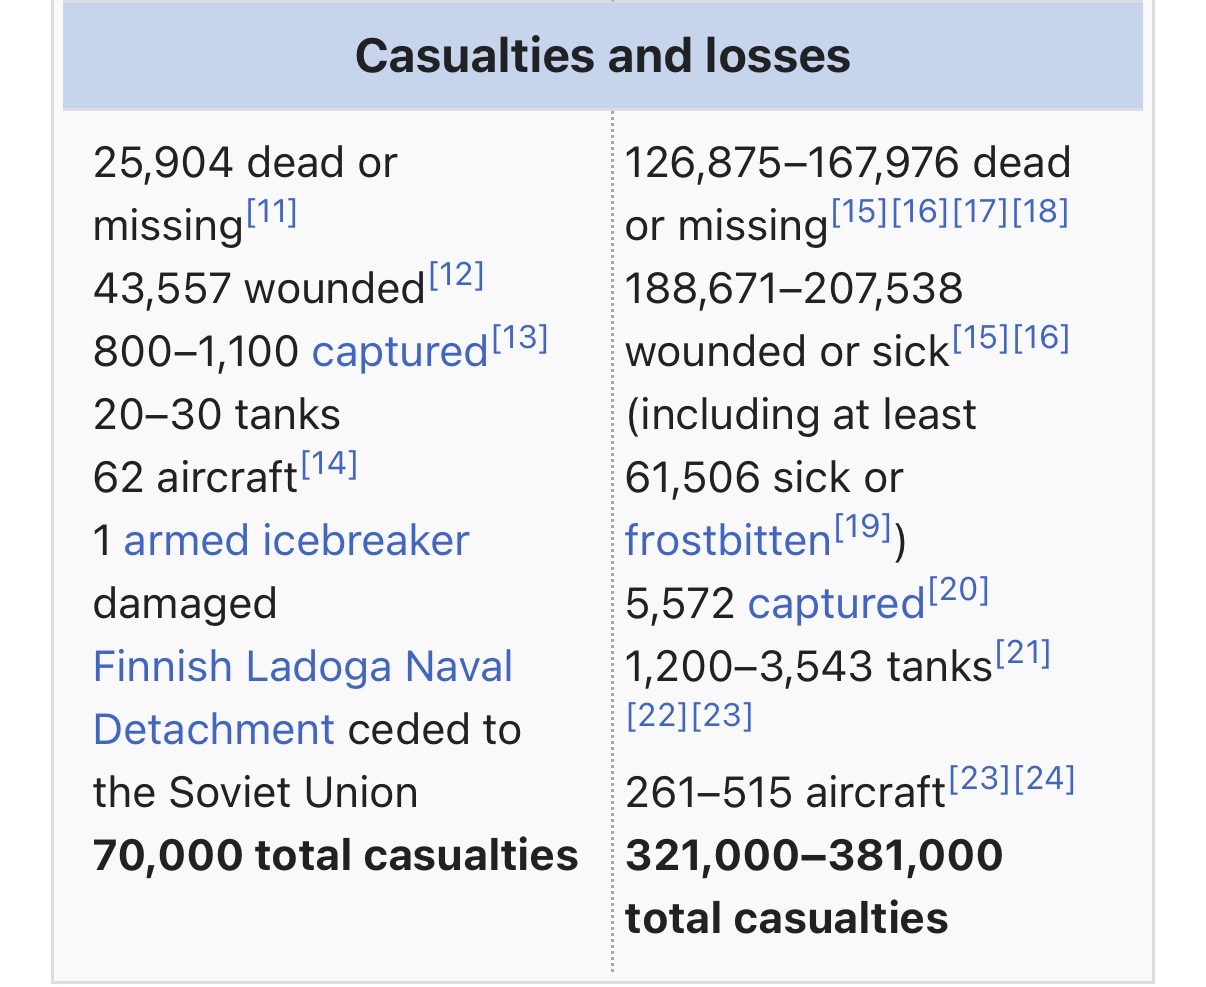Click the Casualties and losses header
Image resolution: width=1206 pixels, height=987 pixels.
(603, 55)
